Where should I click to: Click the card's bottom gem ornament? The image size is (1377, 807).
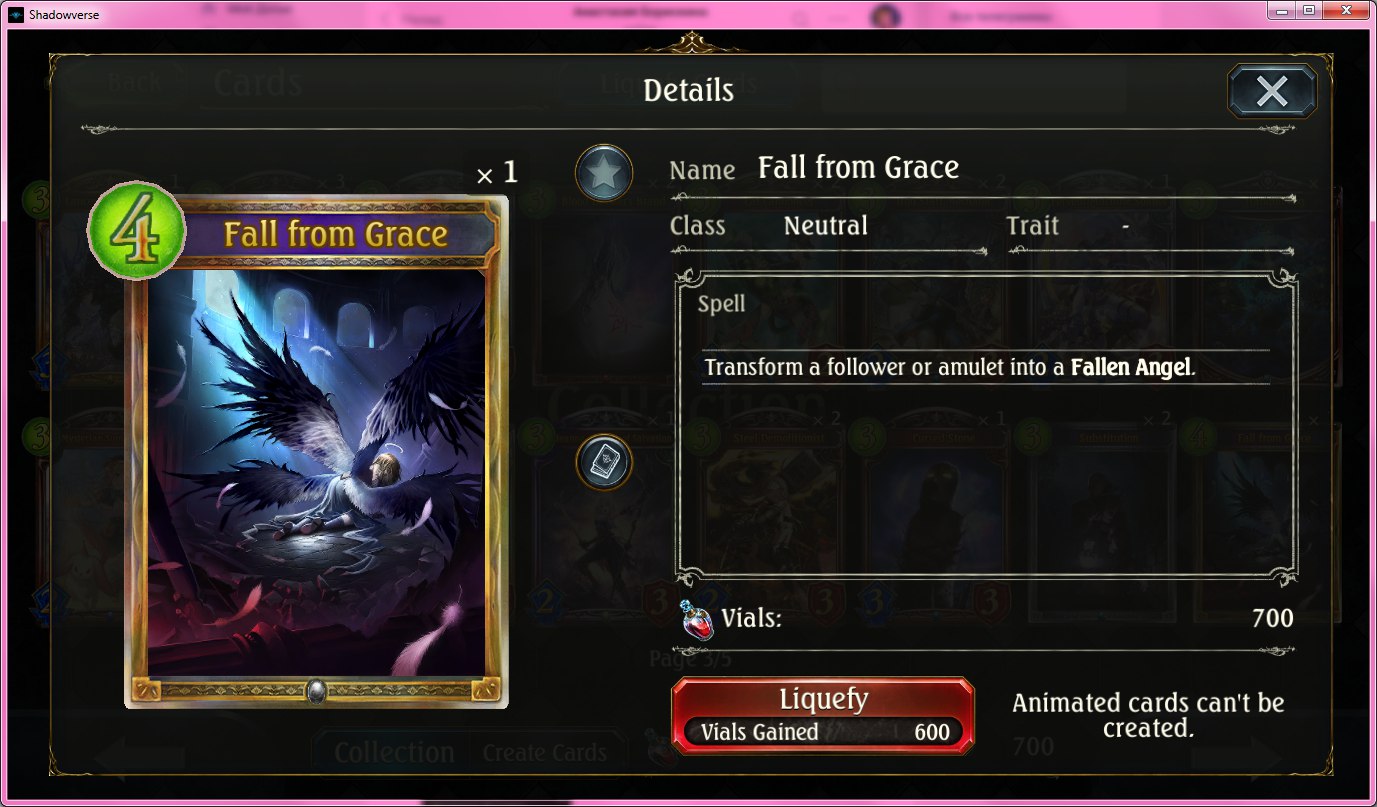tap(316, 690)
